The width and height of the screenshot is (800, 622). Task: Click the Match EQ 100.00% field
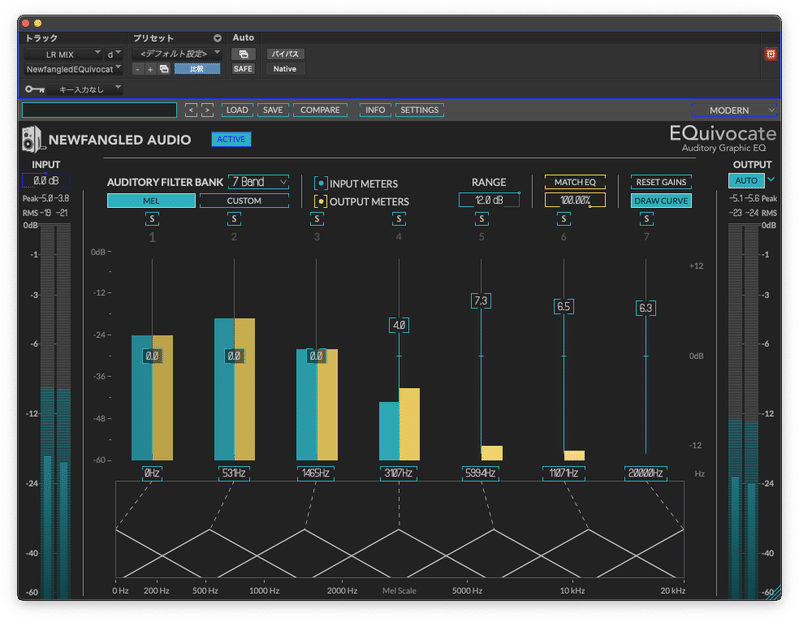click(x=575, y=200)
